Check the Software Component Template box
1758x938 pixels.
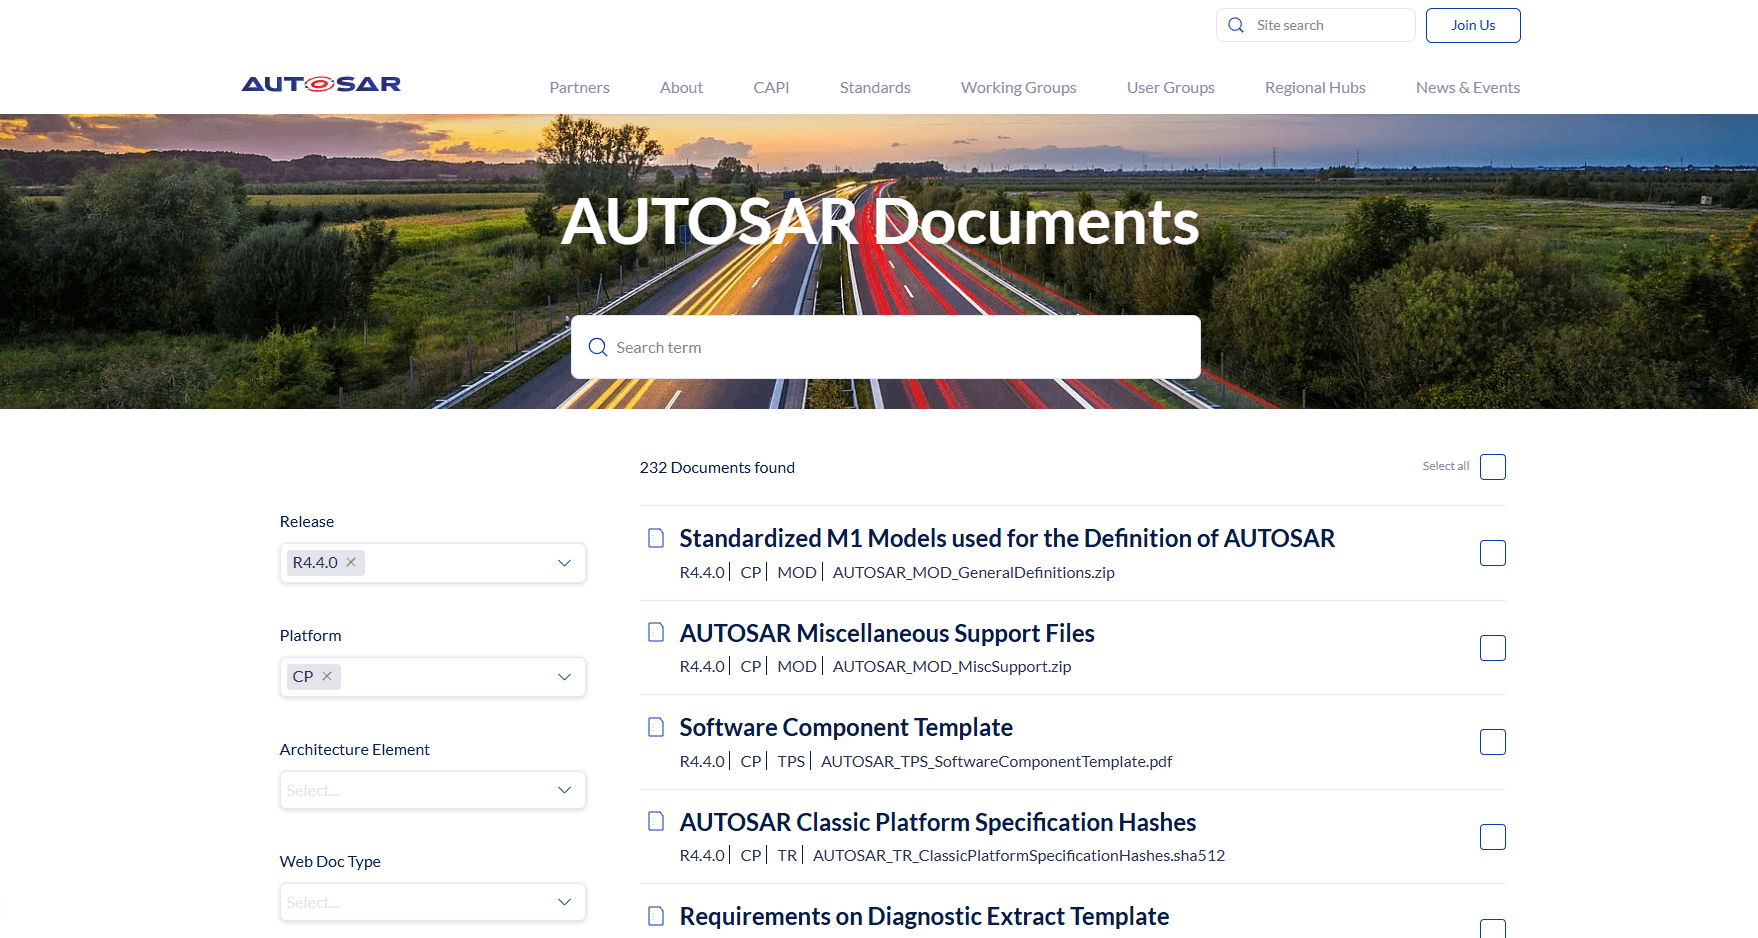click(x=1493, y=742)
